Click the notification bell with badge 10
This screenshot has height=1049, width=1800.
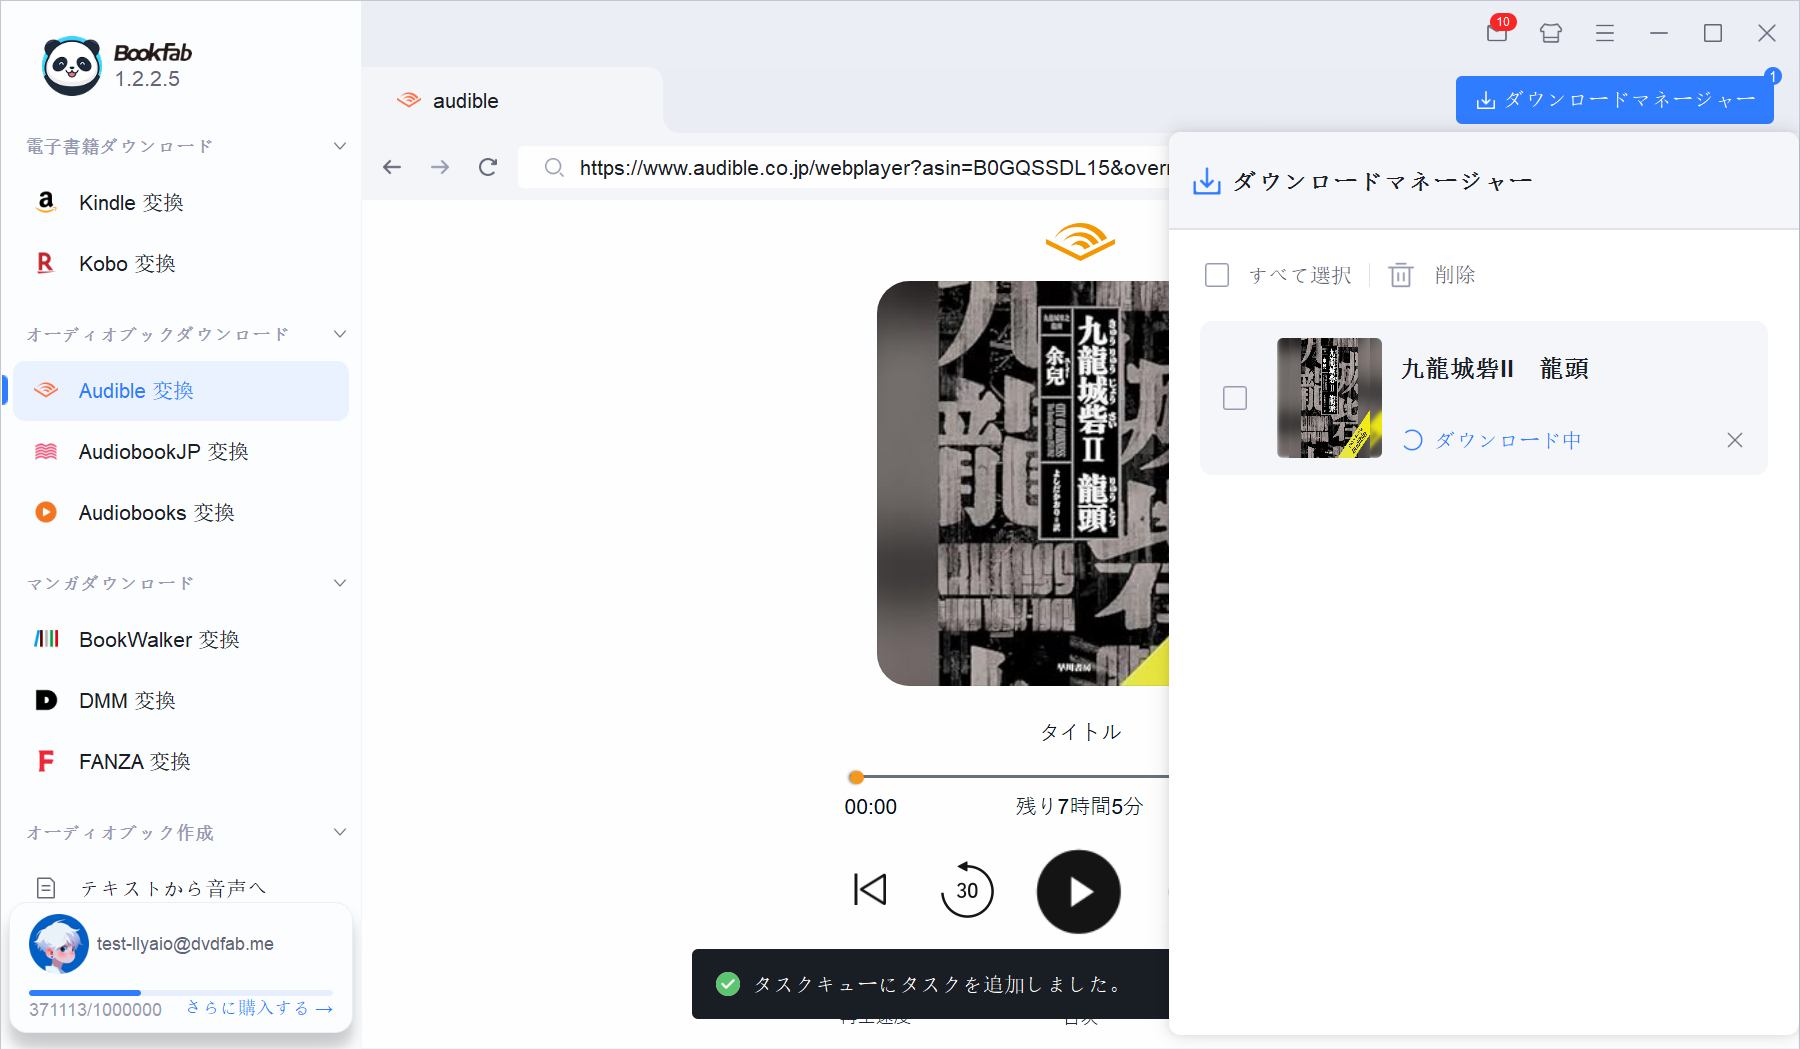coord(1496,33)
